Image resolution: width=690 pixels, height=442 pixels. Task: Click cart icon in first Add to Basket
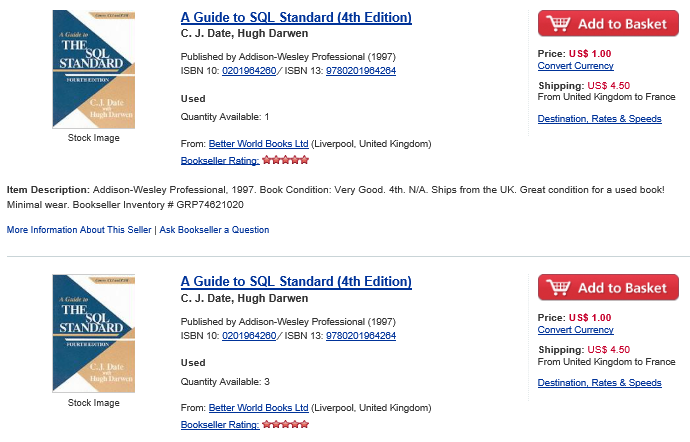558,23
